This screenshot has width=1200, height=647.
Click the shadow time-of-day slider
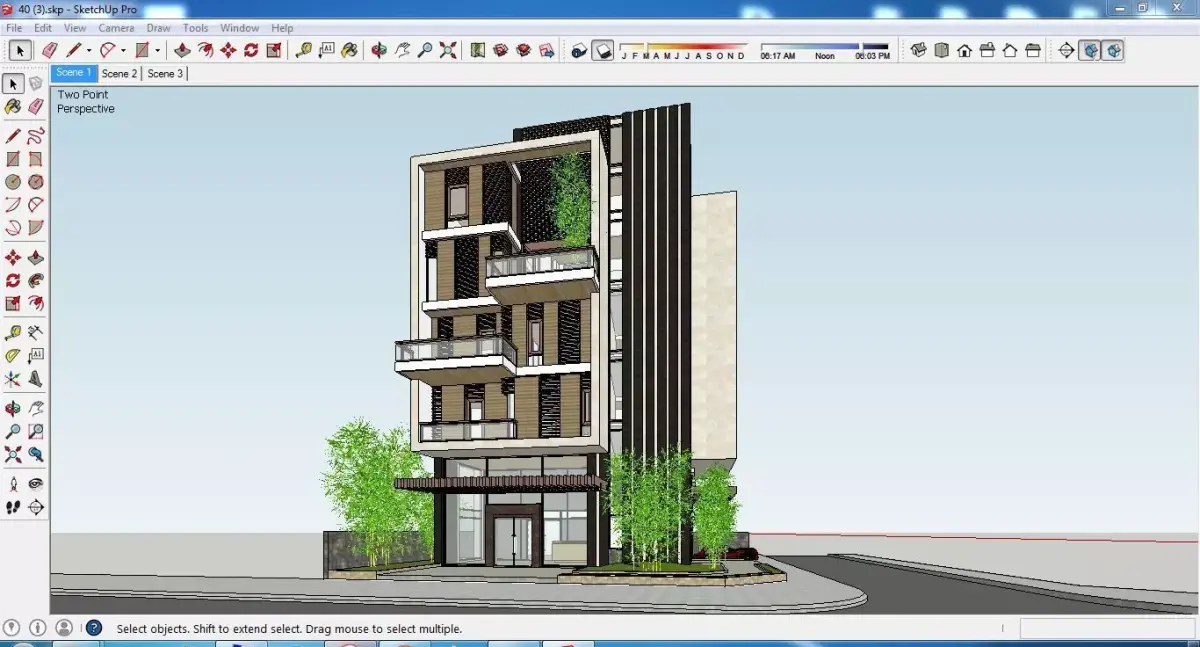[824, 46]
